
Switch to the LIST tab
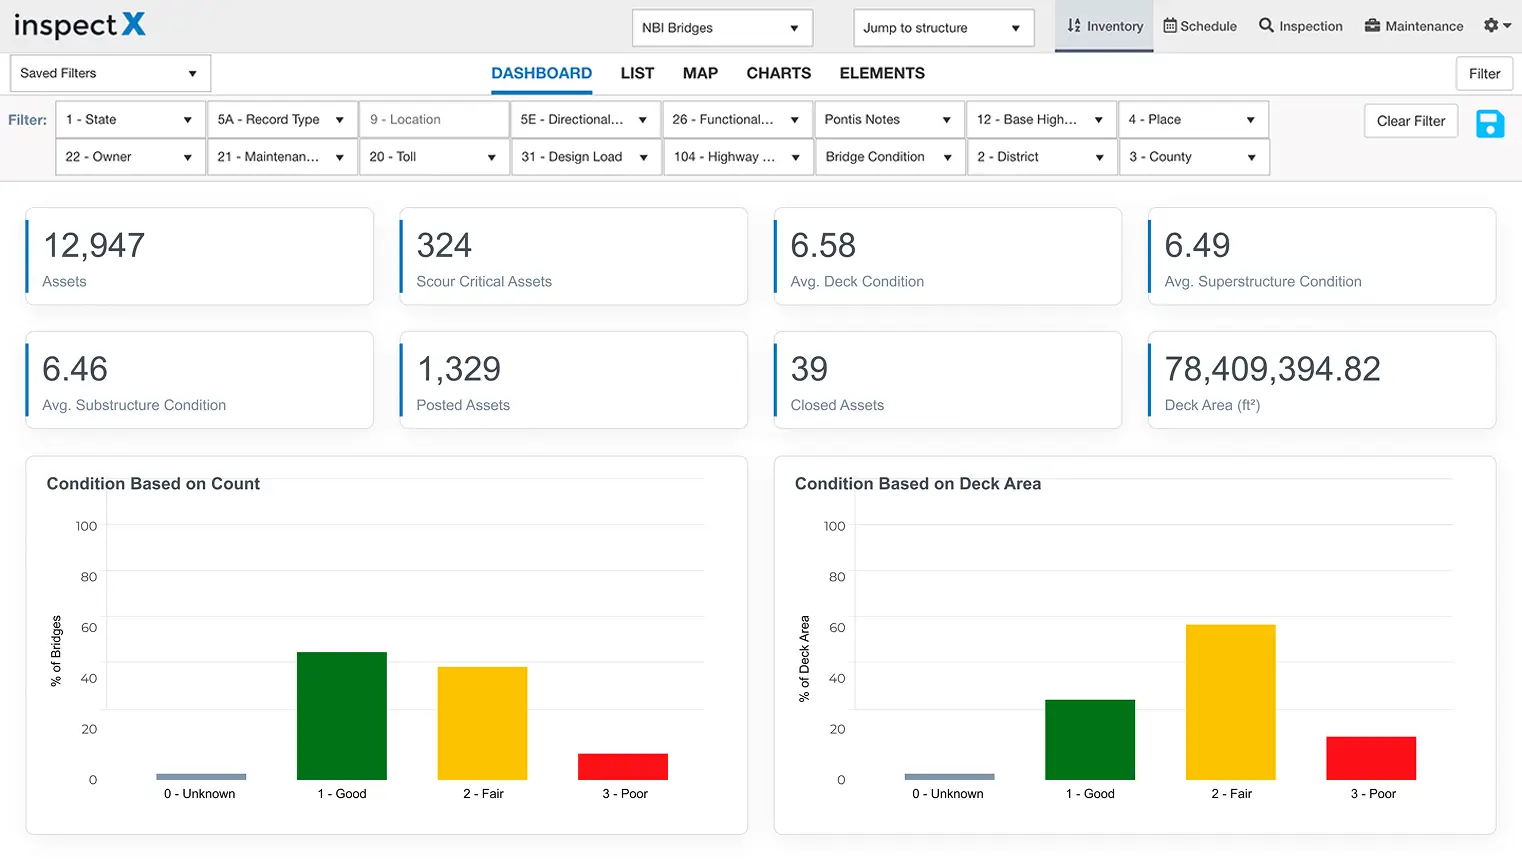point(637,73)
